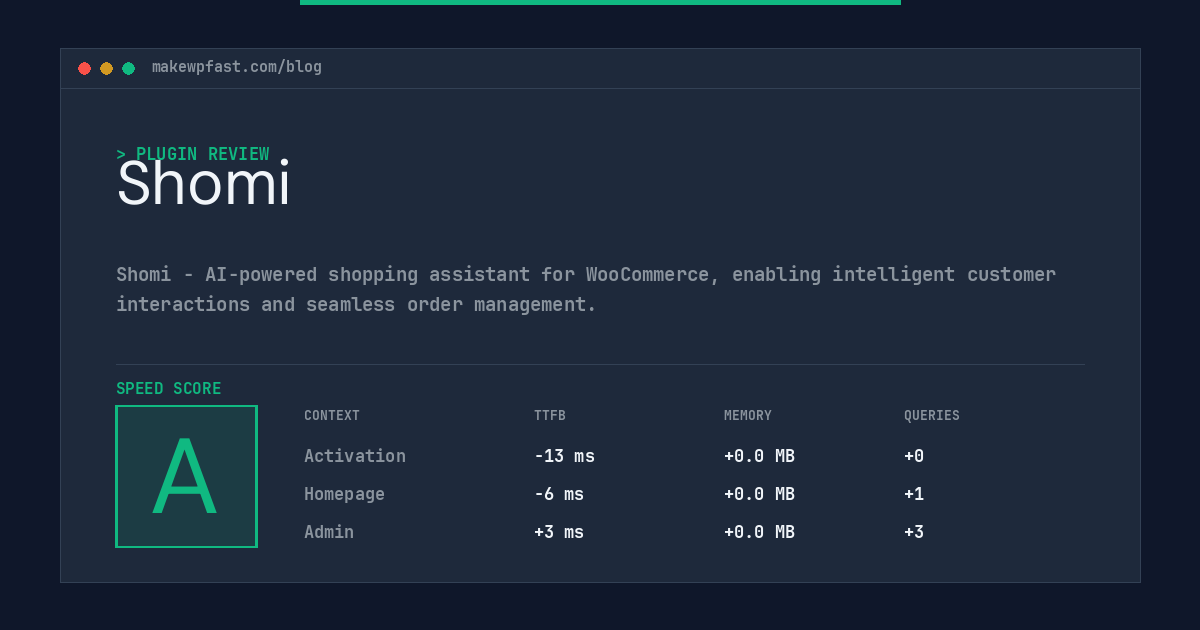
Task: Click the +3 queries value
Action: 914,532
